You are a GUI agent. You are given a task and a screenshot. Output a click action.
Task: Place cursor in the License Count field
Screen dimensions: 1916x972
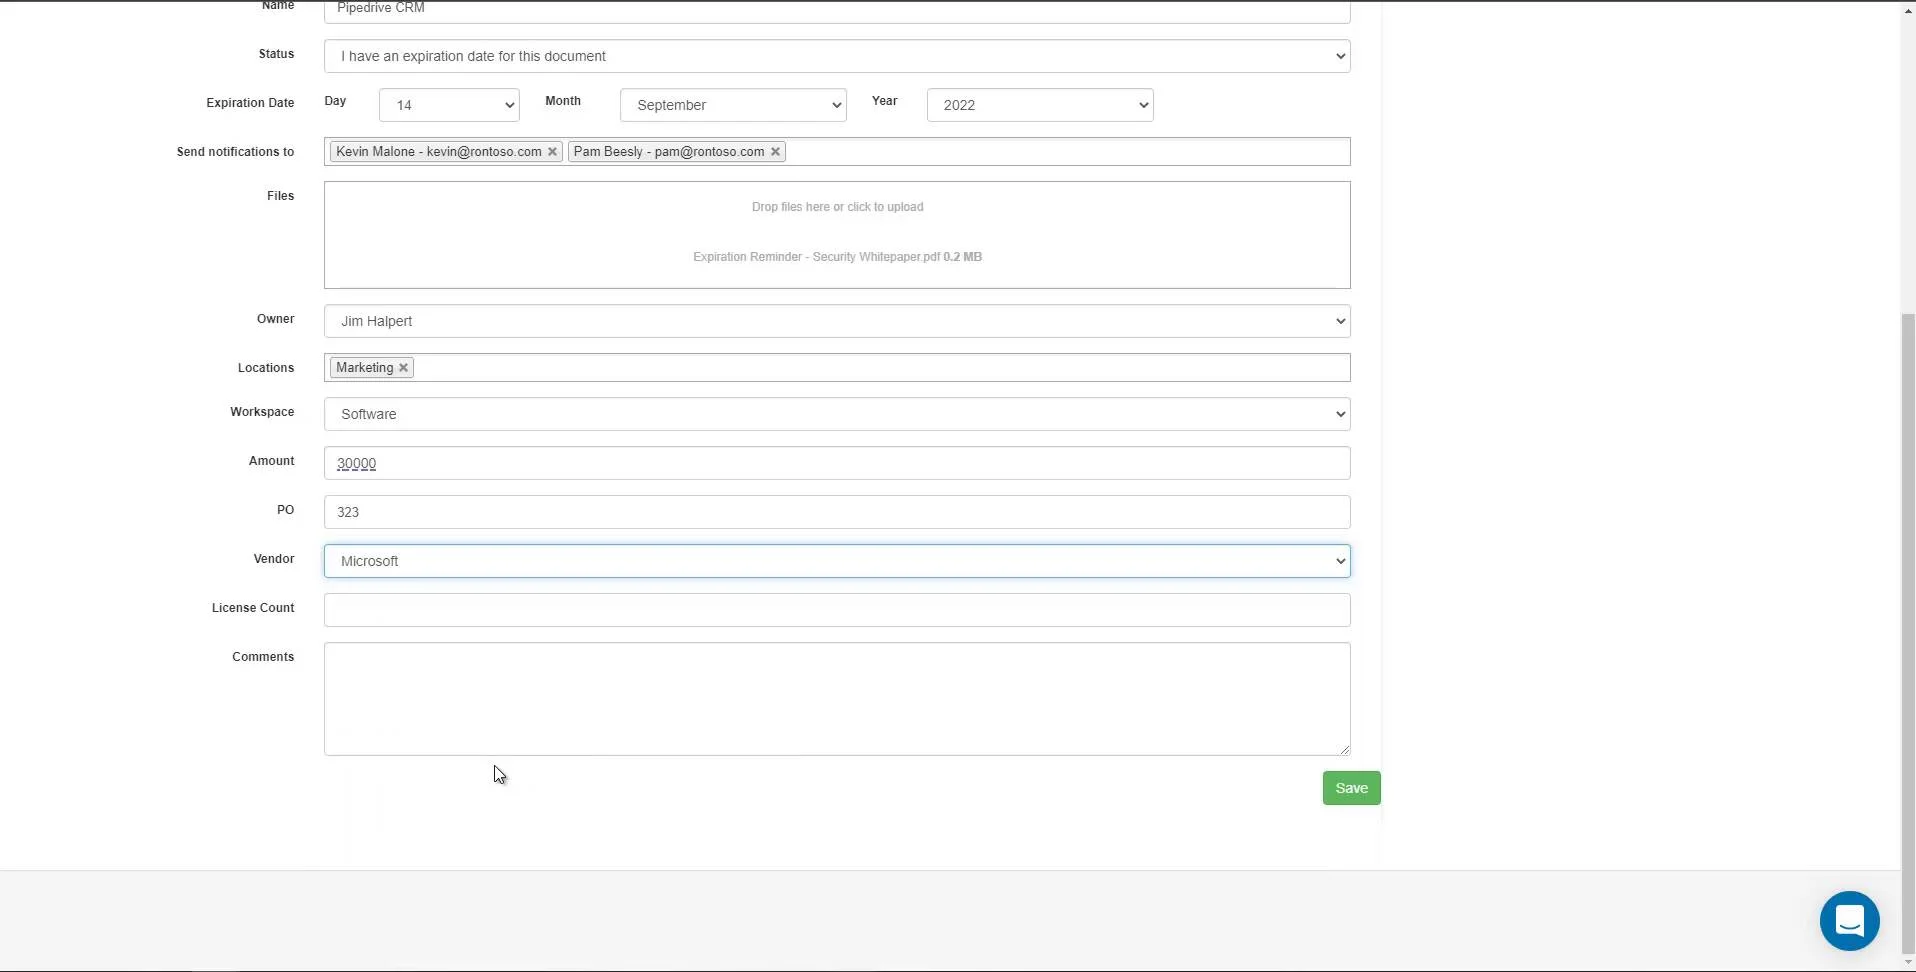pyautogui.click(x=837, y=609)
